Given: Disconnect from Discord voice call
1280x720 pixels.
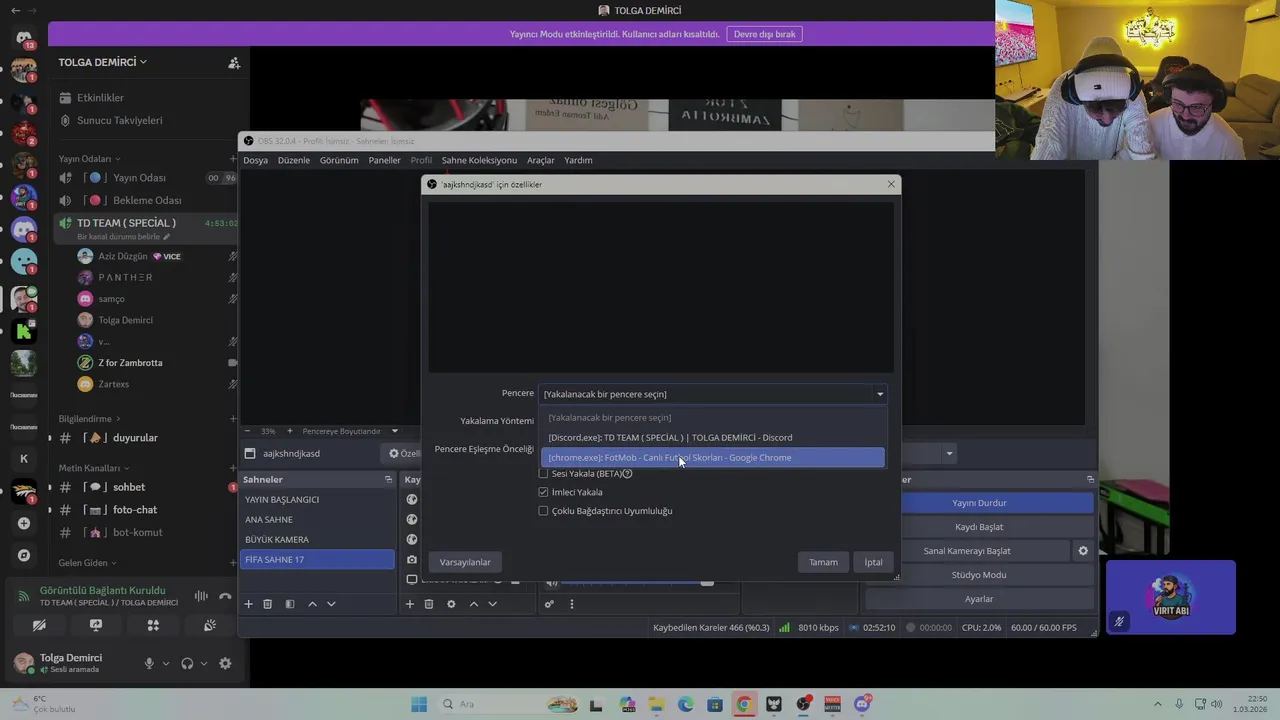Looking at the screenshot, I should coord(225,596).
